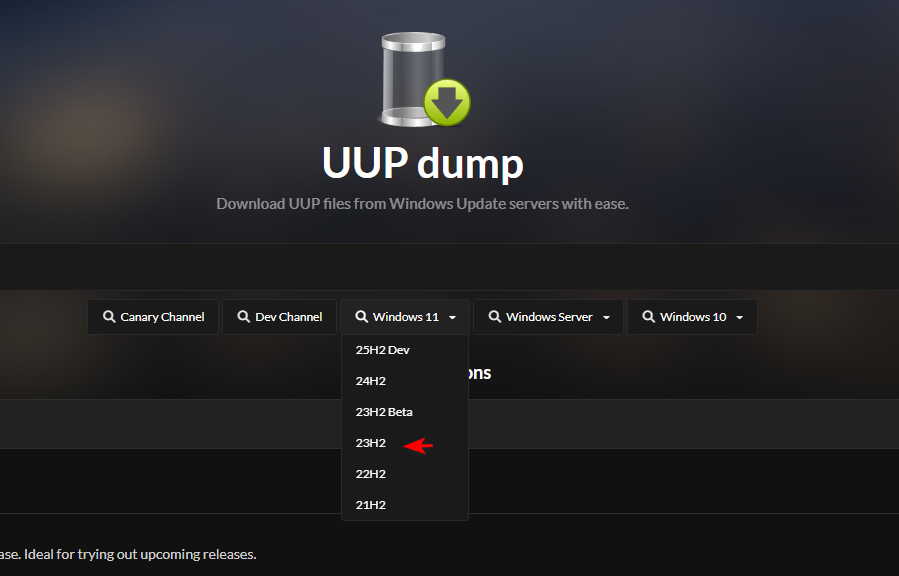This screenshot has height=576, width=899.
Task: Click the 'Download UUP files' tagline text
Action: (422, 203)
